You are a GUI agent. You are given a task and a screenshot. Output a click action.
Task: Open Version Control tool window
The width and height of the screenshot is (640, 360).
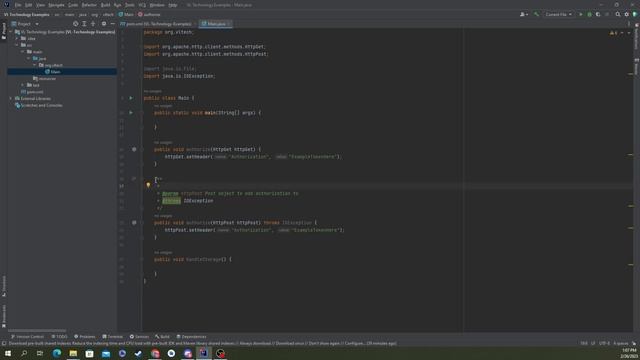27,337
